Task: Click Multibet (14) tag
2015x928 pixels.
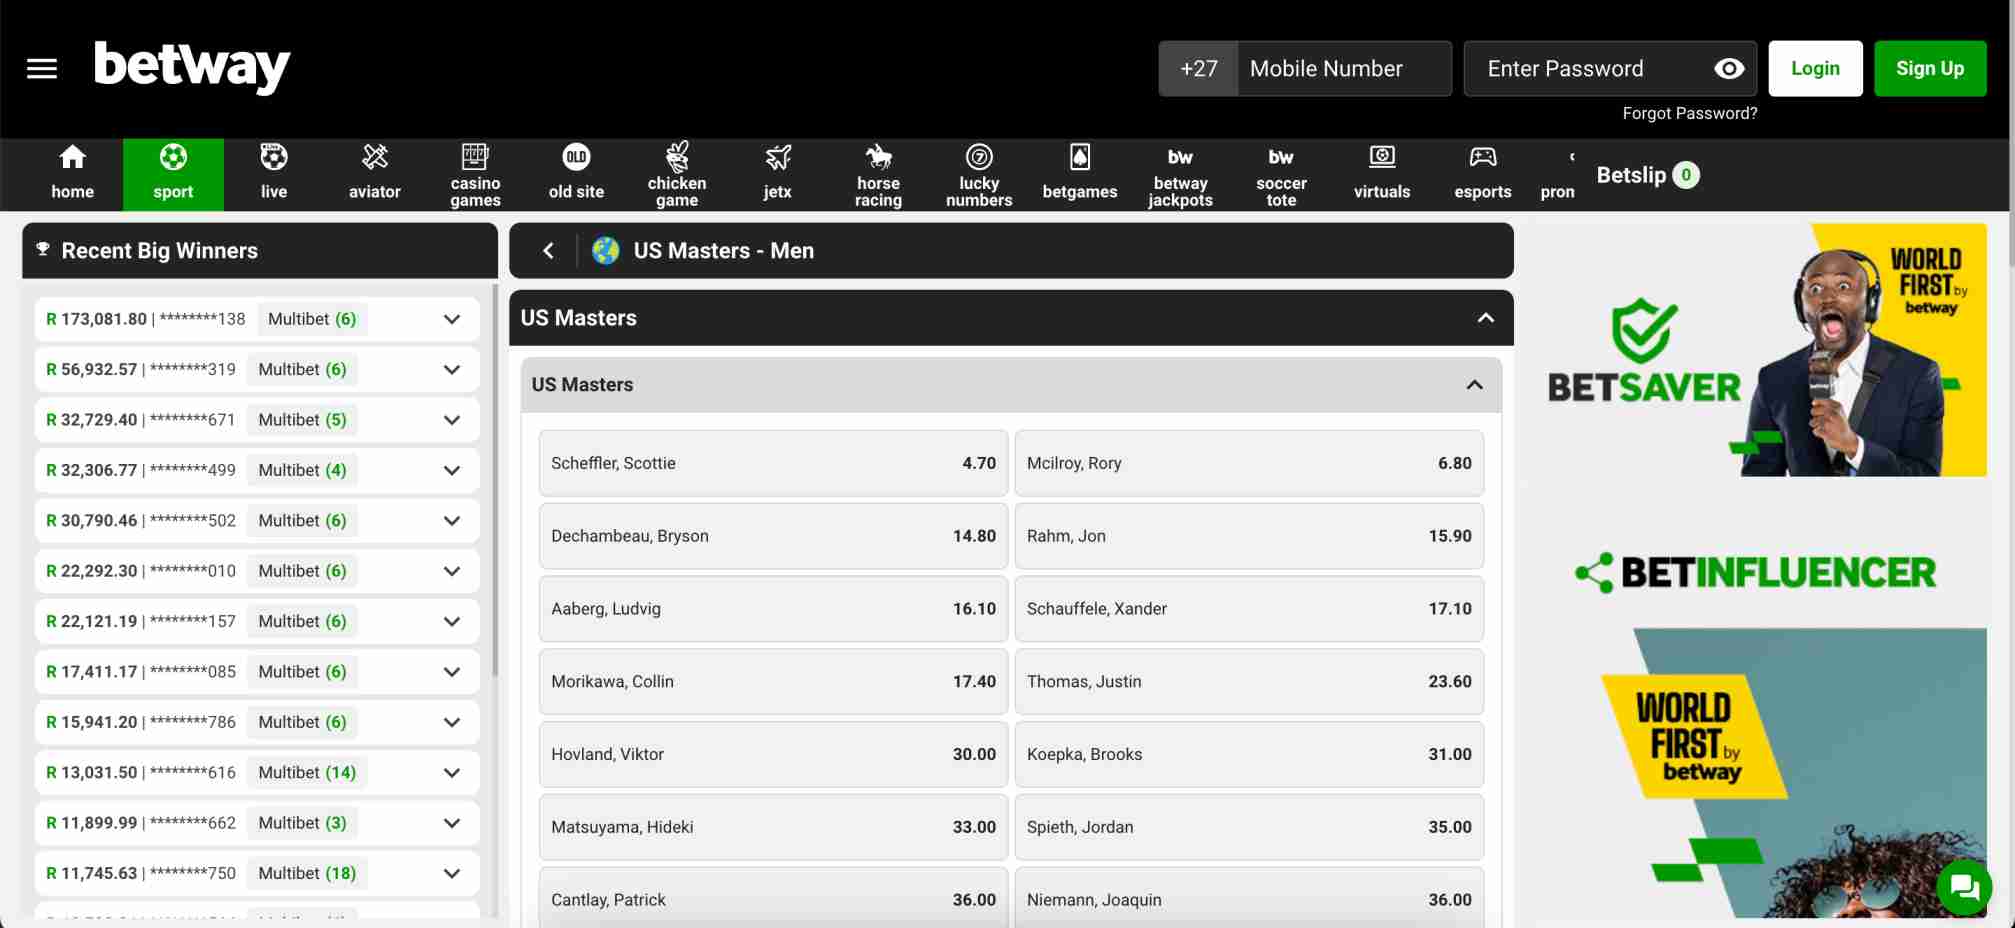Action: coord(307,773)
